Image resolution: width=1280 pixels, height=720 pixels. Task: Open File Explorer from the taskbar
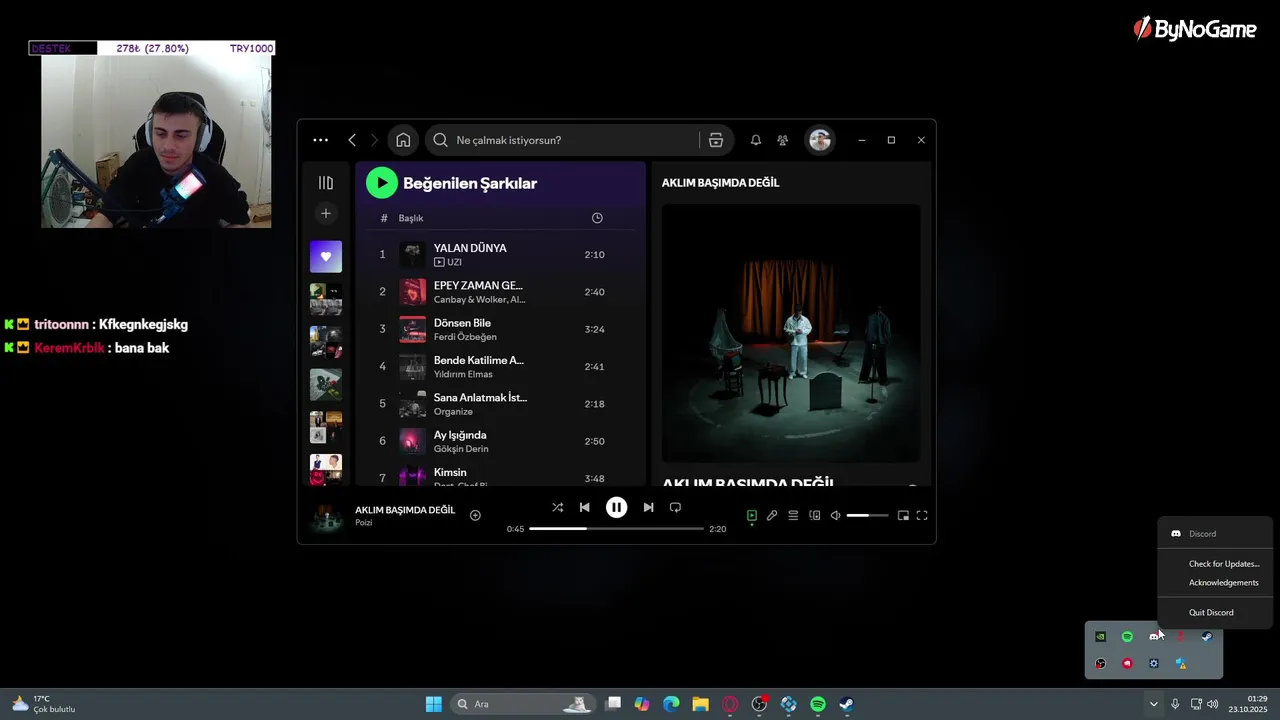[700, 704]
